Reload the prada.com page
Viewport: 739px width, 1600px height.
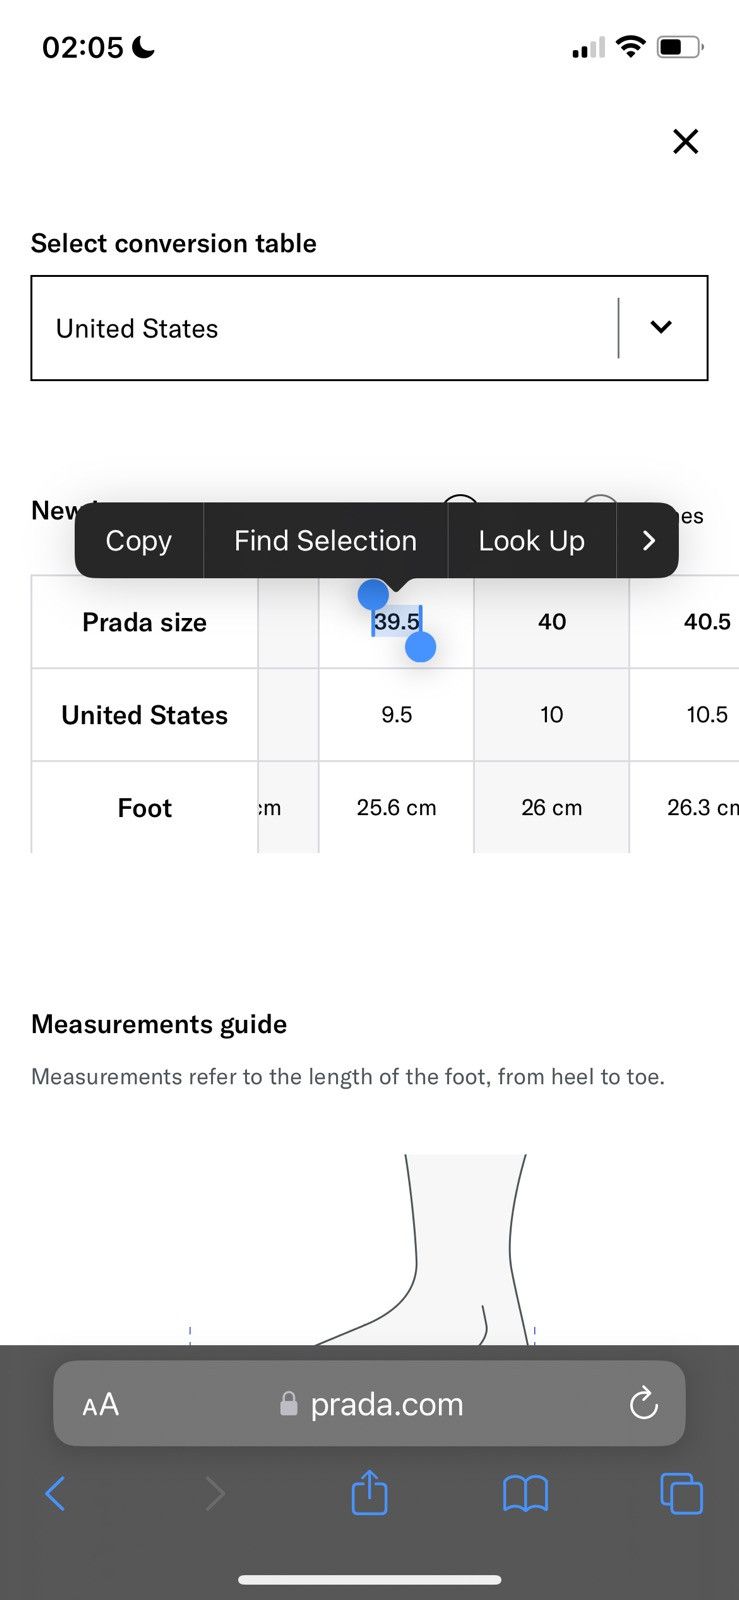pos(643,1403)
